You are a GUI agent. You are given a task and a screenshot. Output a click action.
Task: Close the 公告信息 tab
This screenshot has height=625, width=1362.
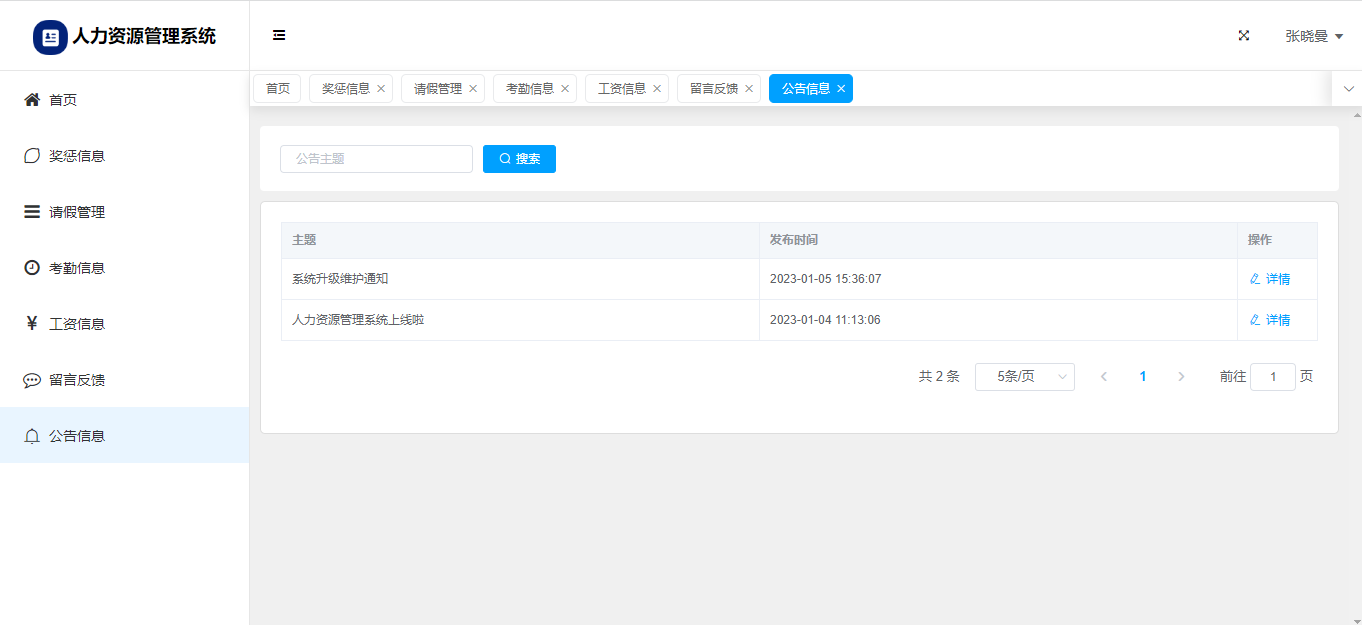(841, 89)
